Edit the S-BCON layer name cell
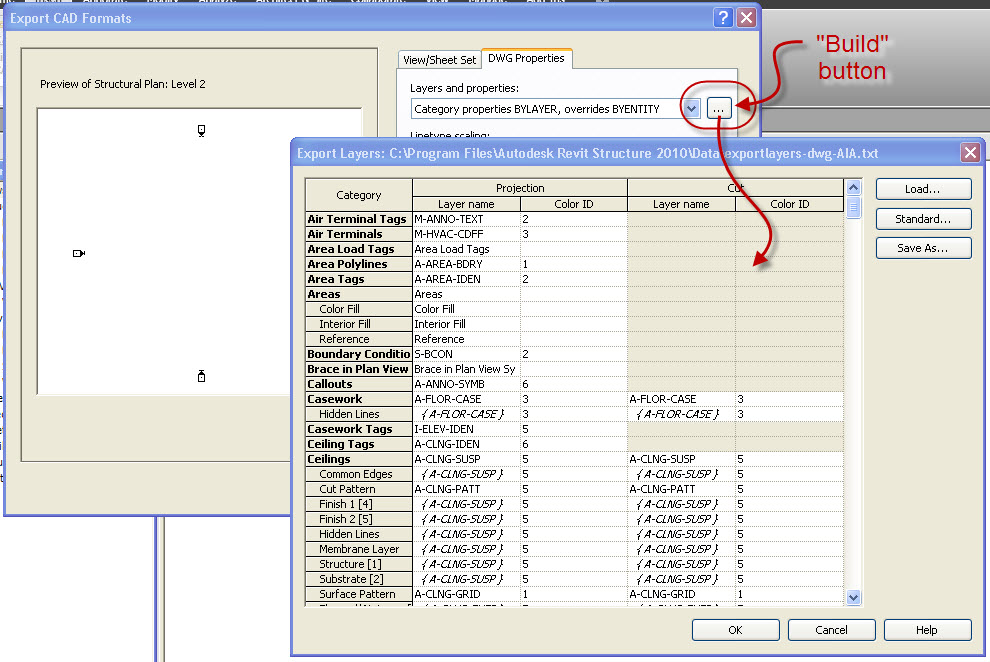Image resolution: width=990 pixels, height=662 pixels. point(466,354)
